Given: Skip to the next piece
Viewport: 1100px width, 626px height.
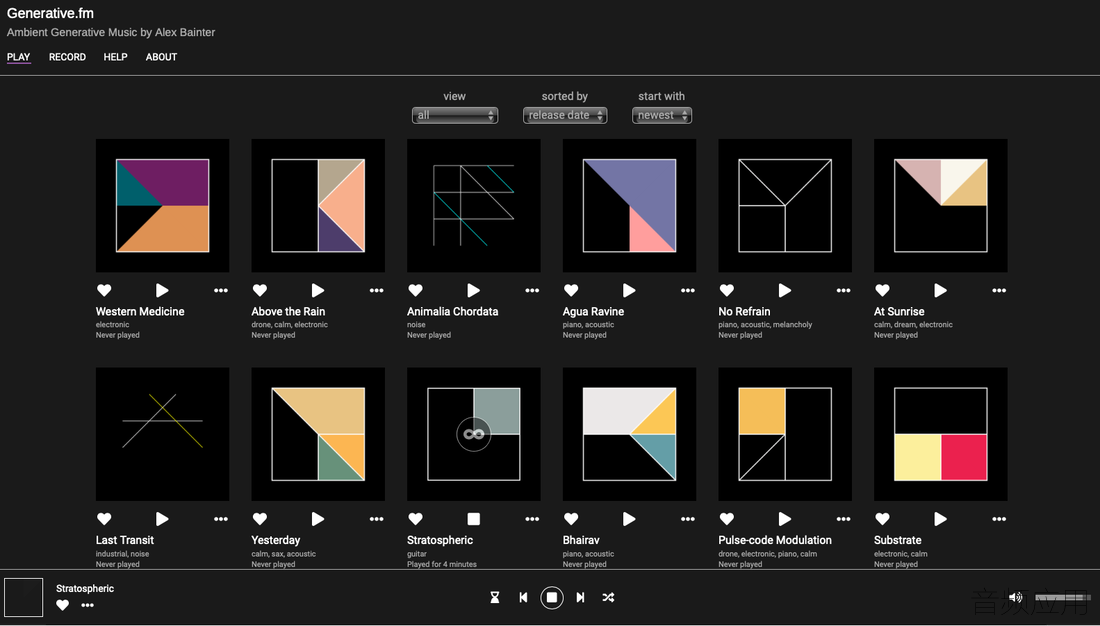Looking at the screenshot, I should pyautogui.click(x=580, y=597).
